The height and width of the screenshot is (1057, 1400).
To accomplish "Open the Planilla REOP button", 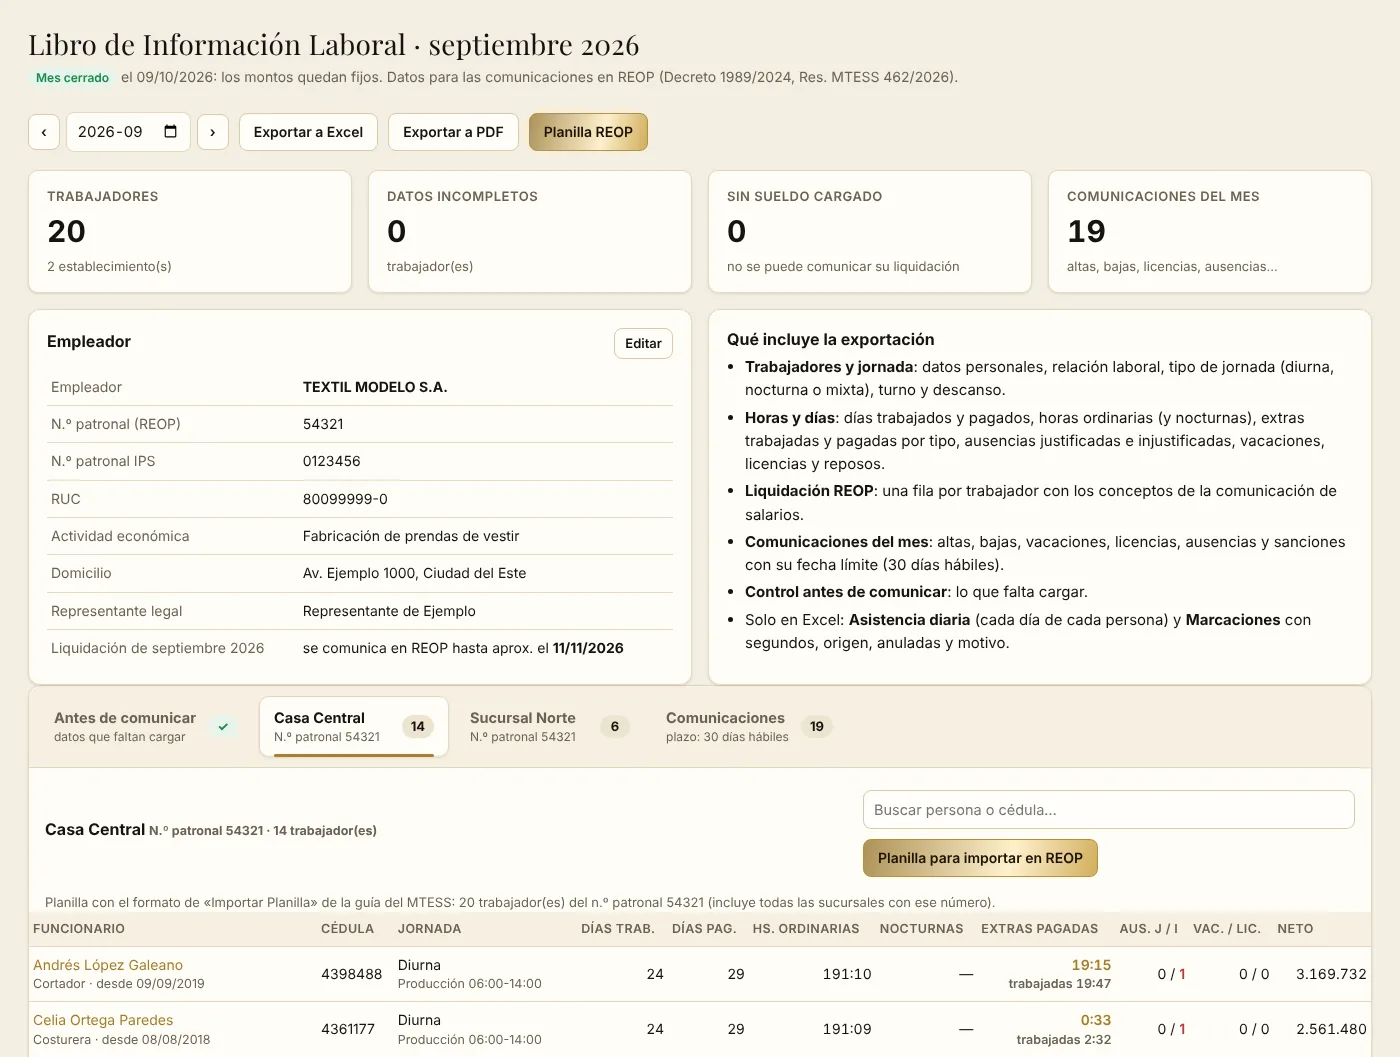I will click(x=588, y=132).
